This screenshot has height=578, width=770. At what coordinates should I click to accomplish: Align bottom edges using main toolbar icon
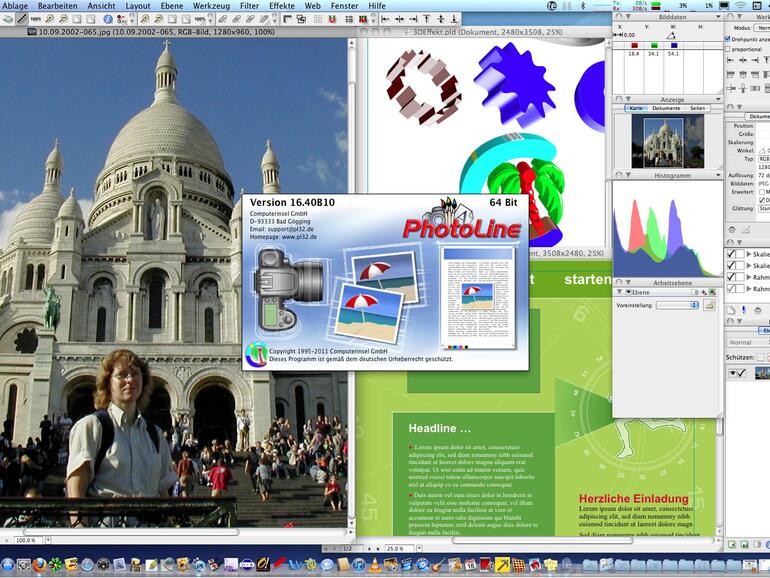tap(454, 19)
